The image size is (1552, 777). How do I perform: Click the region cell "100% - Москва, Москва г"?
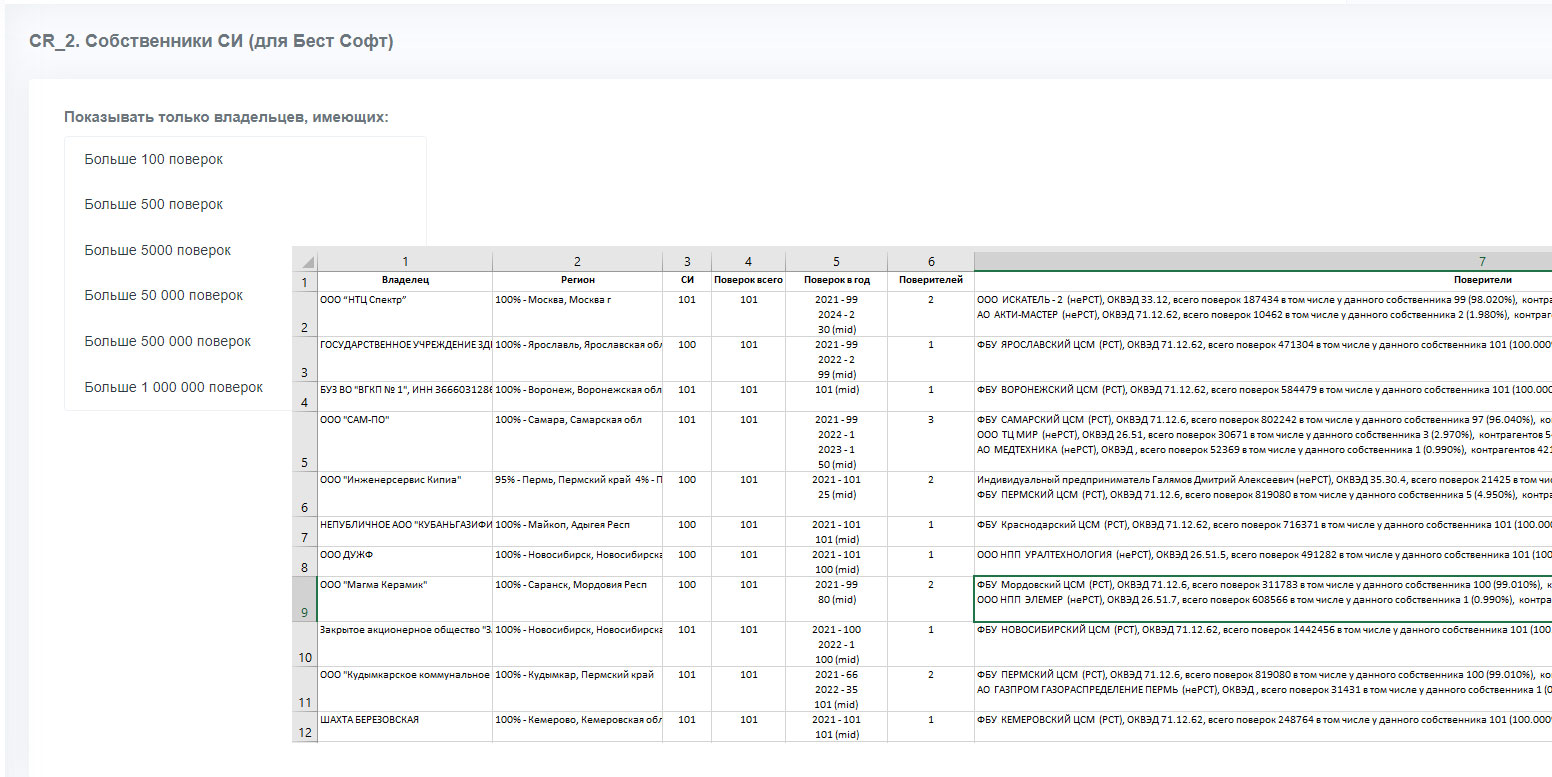577,314
